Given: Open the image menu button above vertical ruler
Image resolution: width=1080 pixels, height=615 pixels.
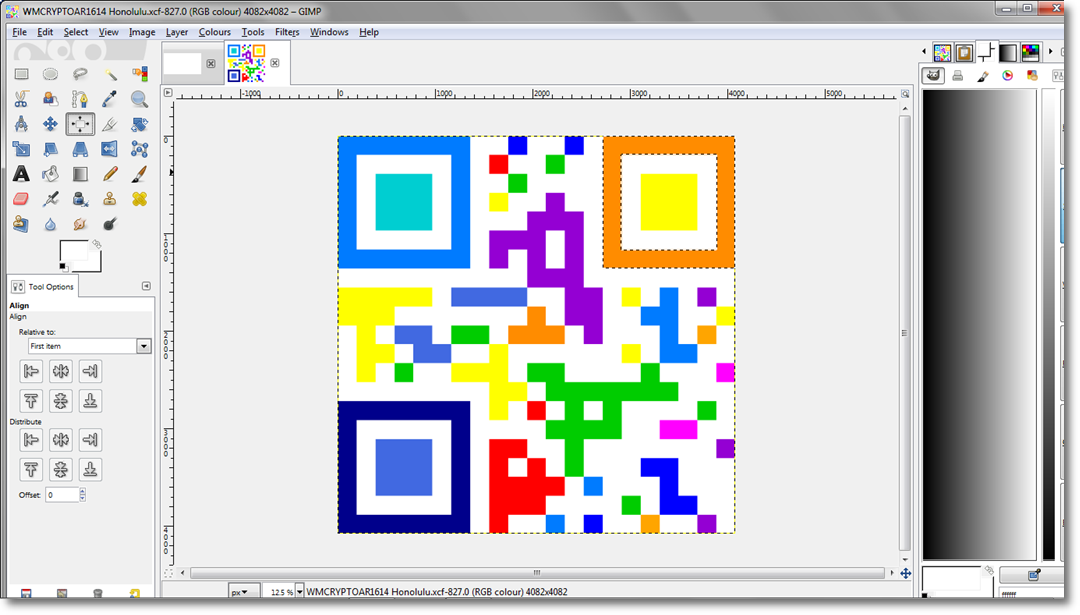Looking at the screenshot, I should 168,92.
